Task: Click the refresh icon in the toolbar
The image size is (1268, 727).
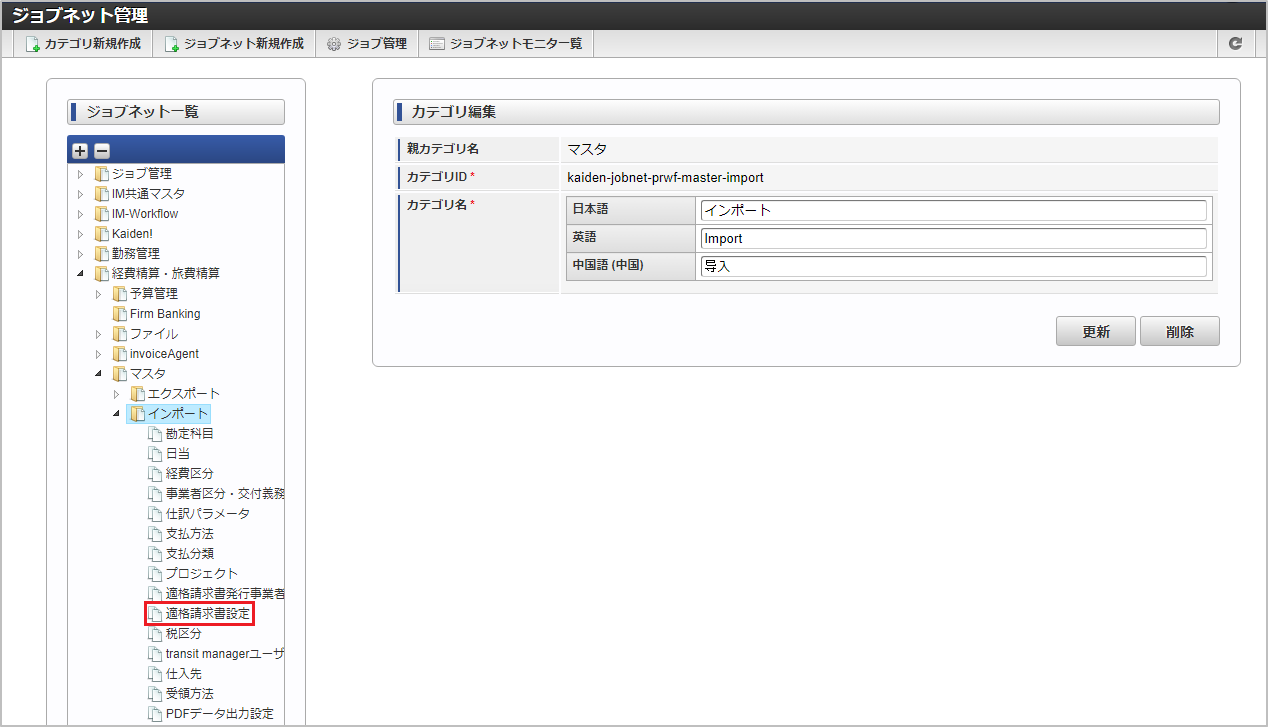Action: tap(1235, 44)
